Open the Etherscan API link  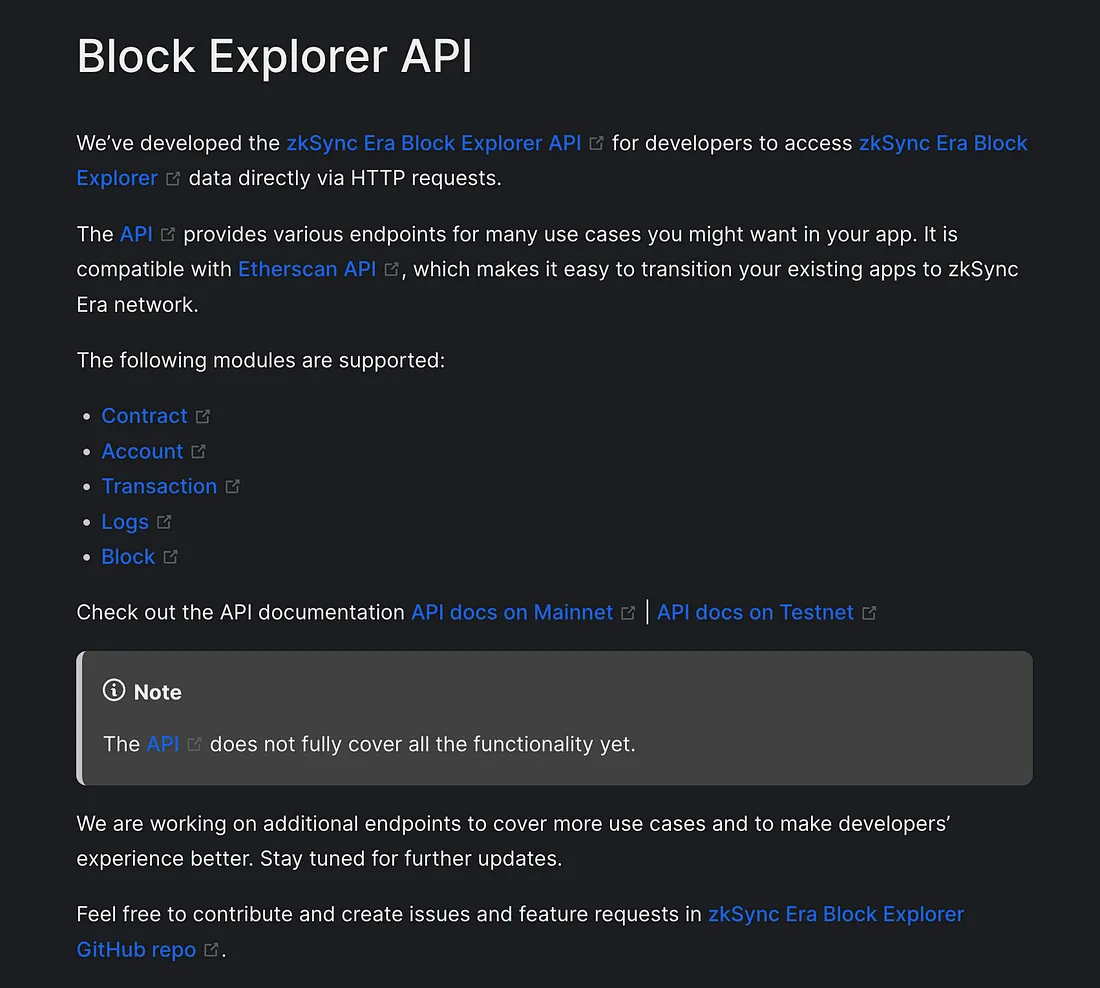[307, 269]
